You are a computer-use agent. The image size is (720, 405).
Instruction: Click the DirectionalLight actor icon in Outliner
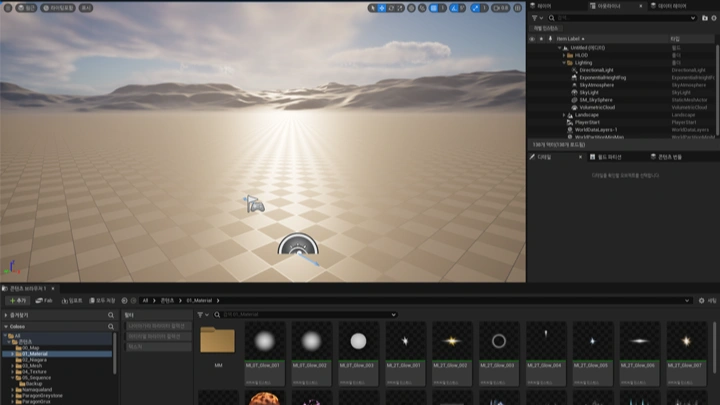click(573, 70)
